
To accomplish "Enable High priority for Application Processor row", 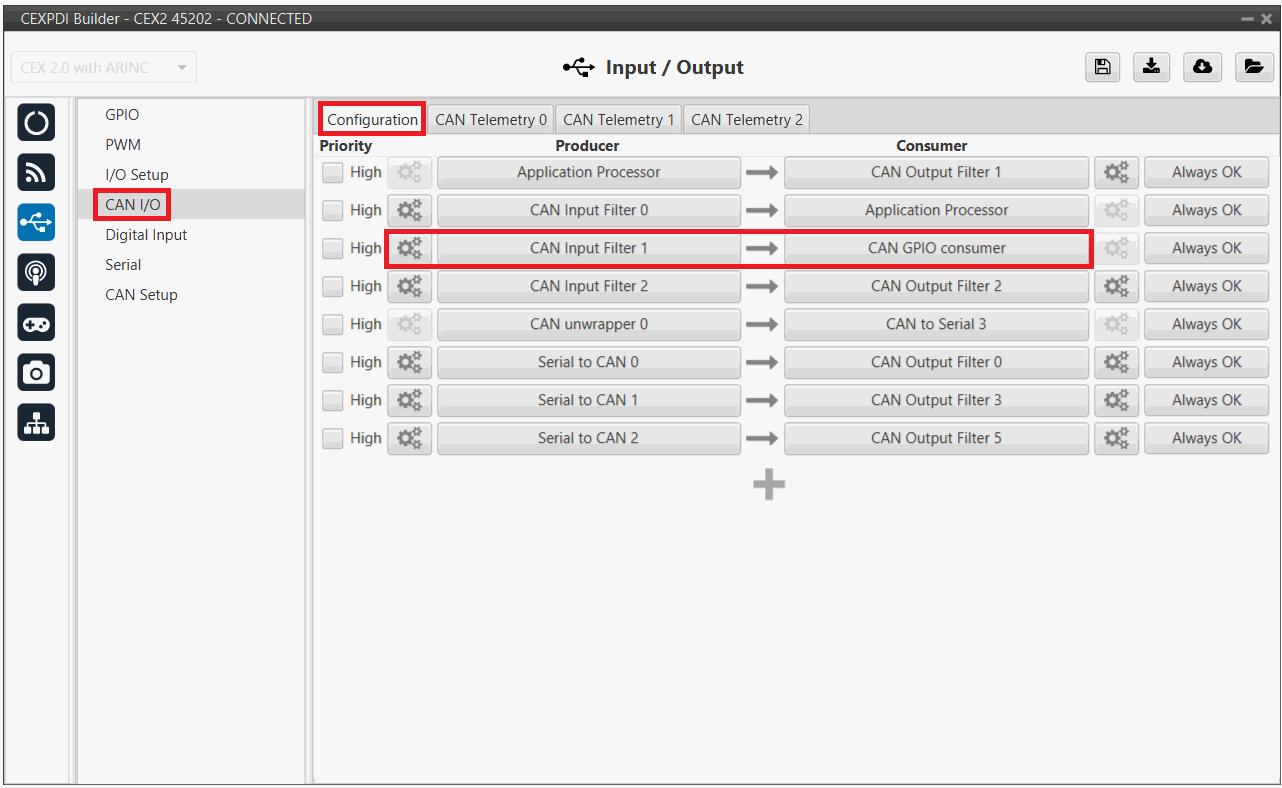I will [x=332, y=172].
